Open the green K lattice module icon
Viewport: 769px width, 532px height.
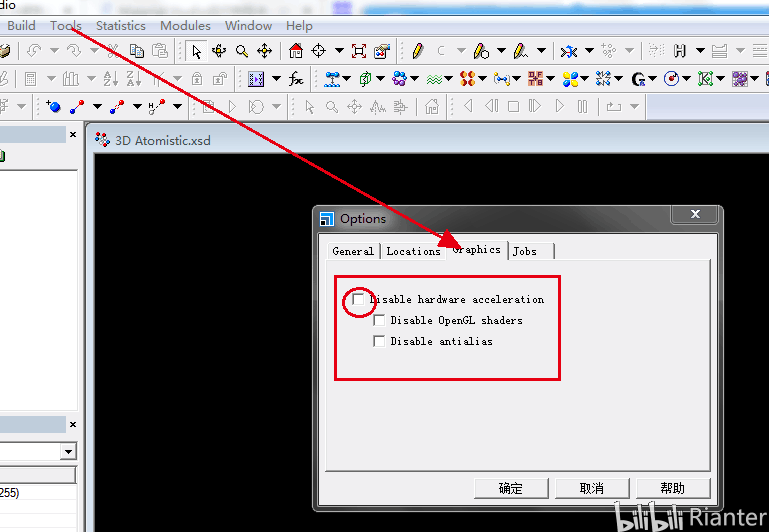(x=705, y=78)
